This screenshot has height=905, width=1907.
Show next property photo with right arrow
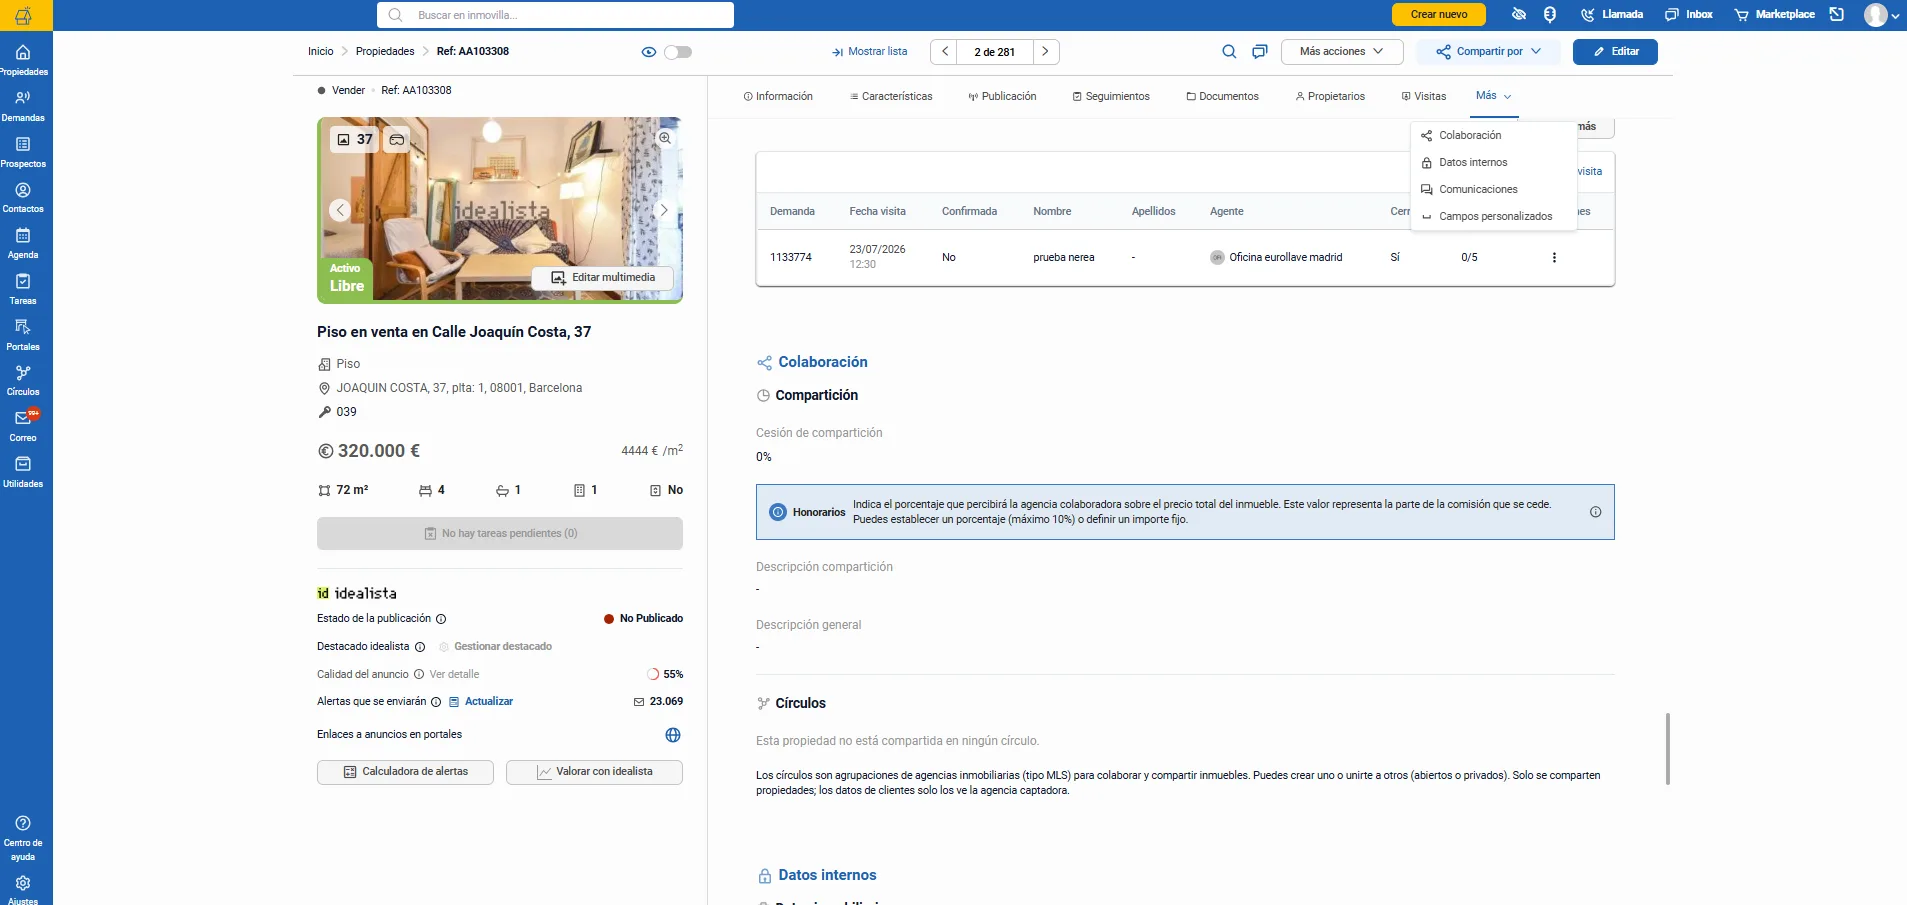pyautogui.click(x=663, y=210)
